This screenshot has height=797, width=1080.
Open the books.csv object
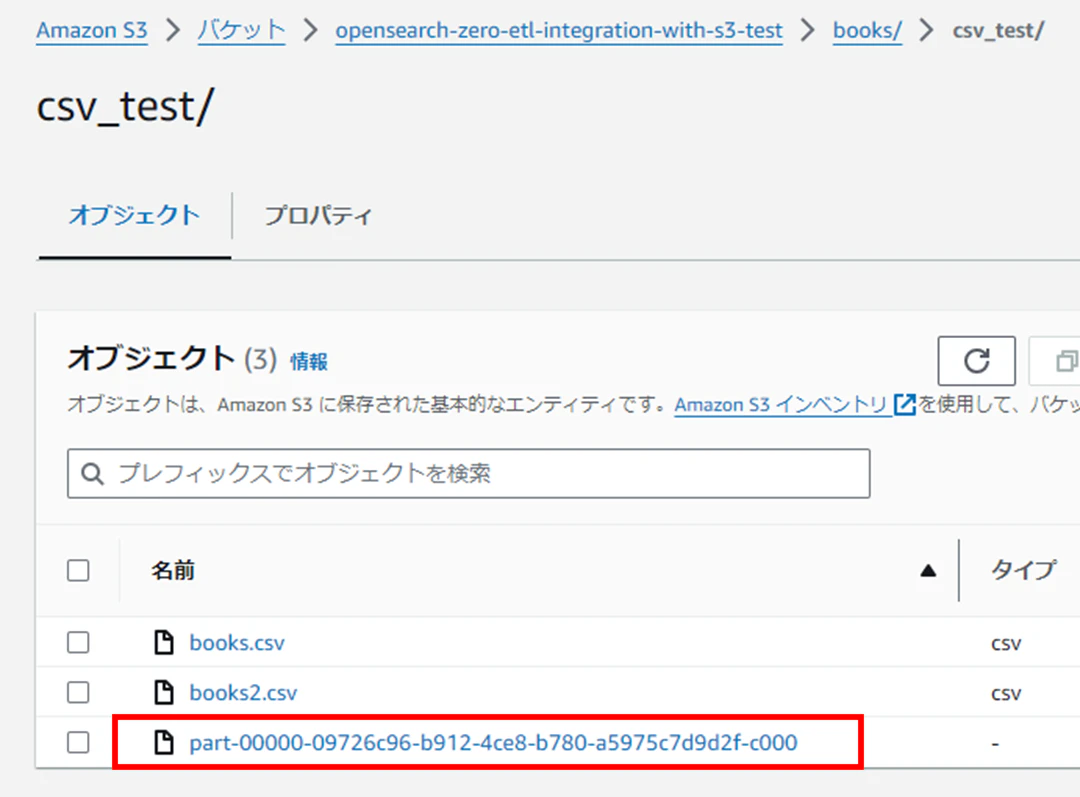pyautogui.click(x=237, y=643)
